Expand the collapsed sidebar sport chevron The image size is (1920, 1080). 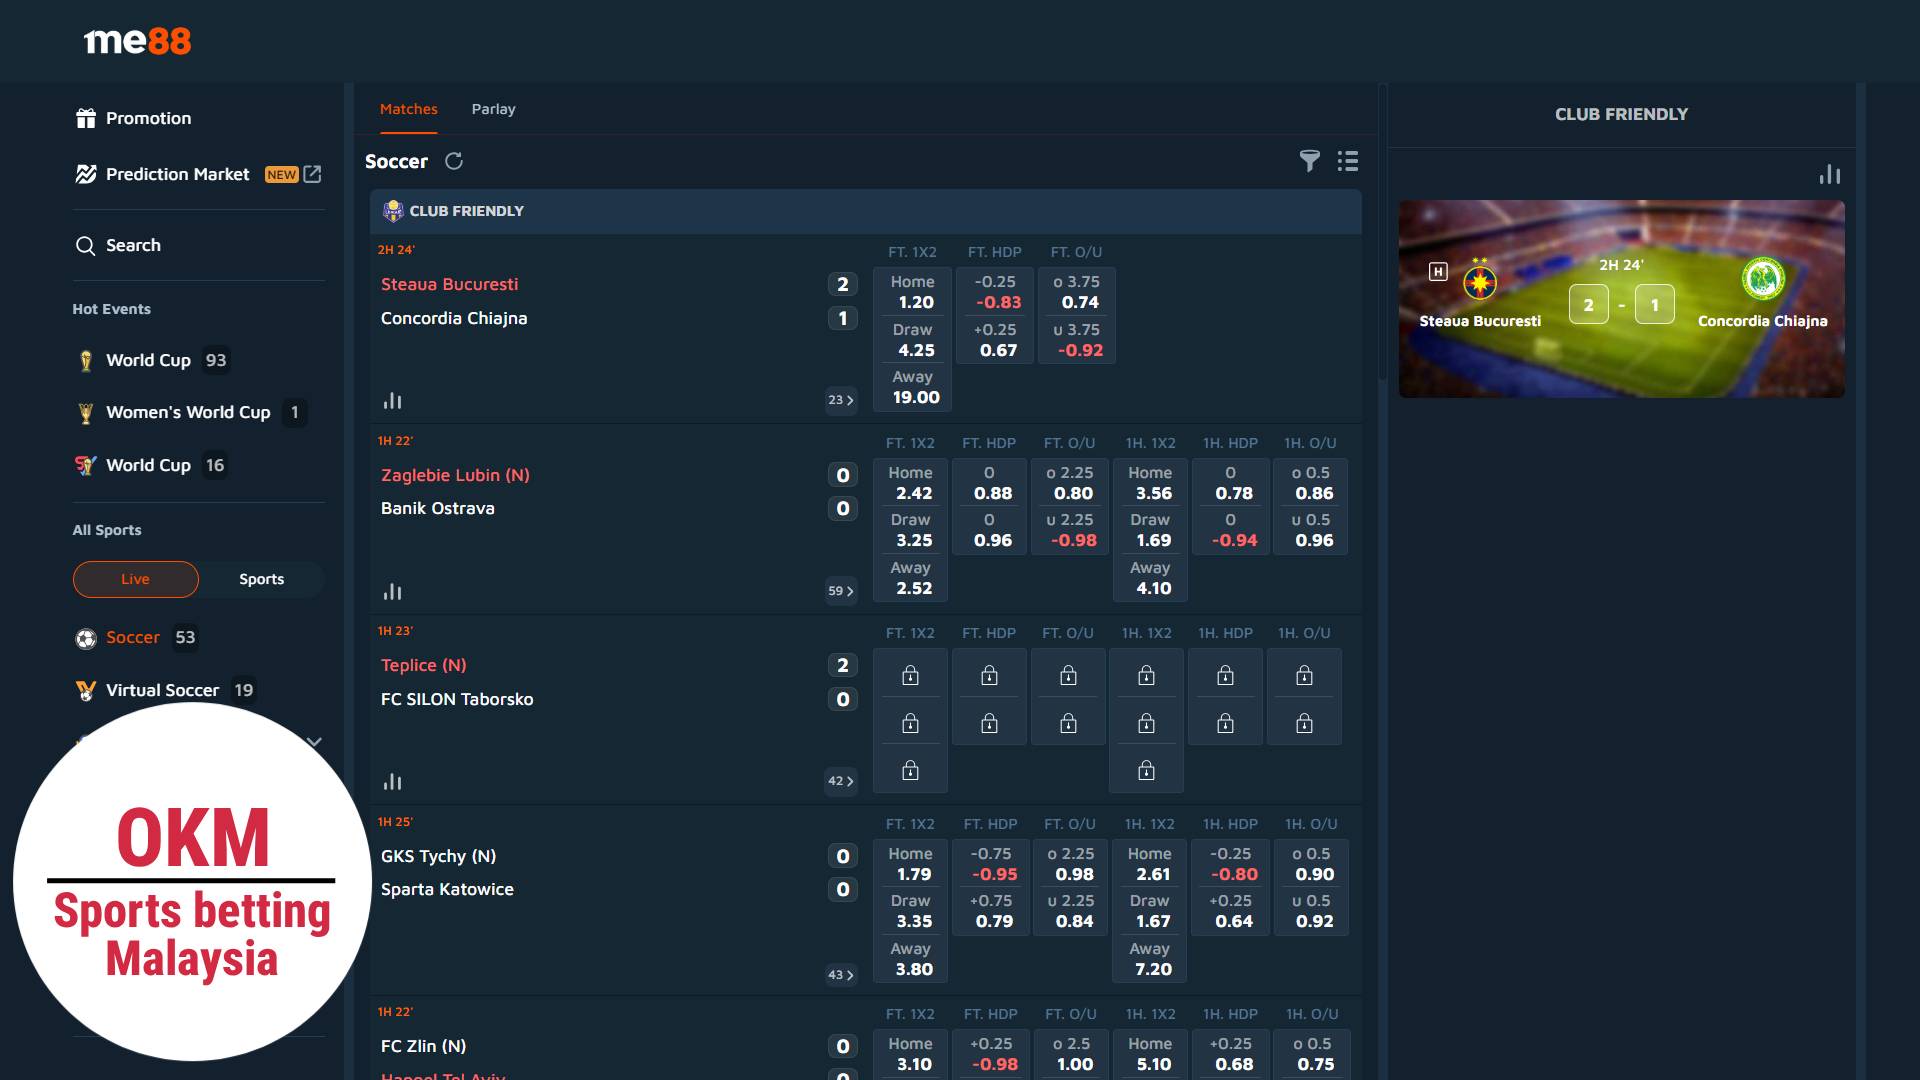[314, 741]
